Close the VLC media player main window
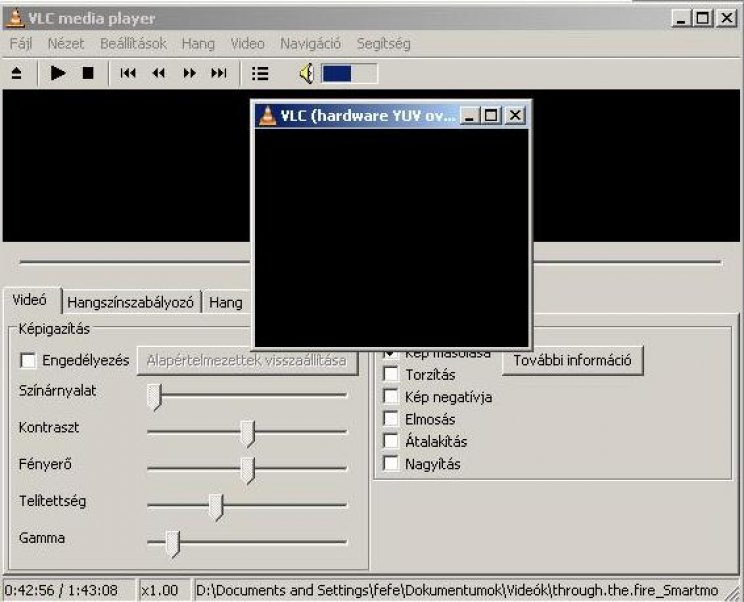This screenshot has width=744, height=602. 726,18
